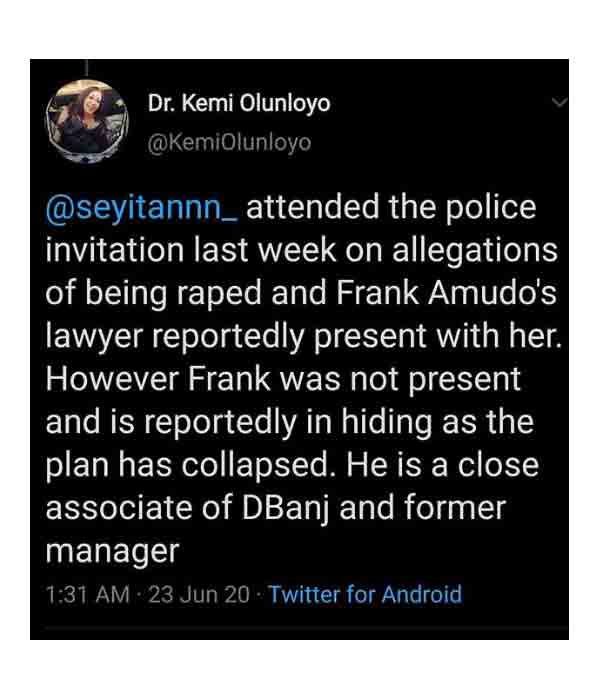The image size is (600, 700).
Task: Click the word "collapsed" in the tweet
Action: click(x=255, y=466)
